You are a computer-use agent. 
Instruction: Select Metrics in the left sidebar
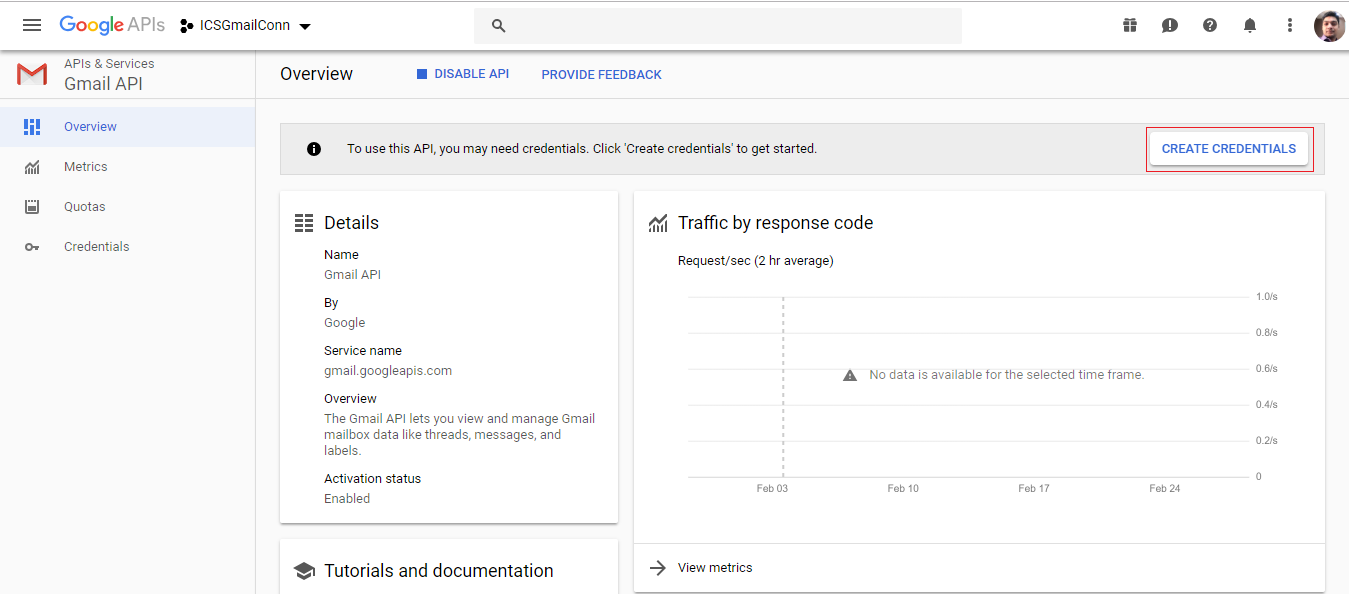(128, 167)
